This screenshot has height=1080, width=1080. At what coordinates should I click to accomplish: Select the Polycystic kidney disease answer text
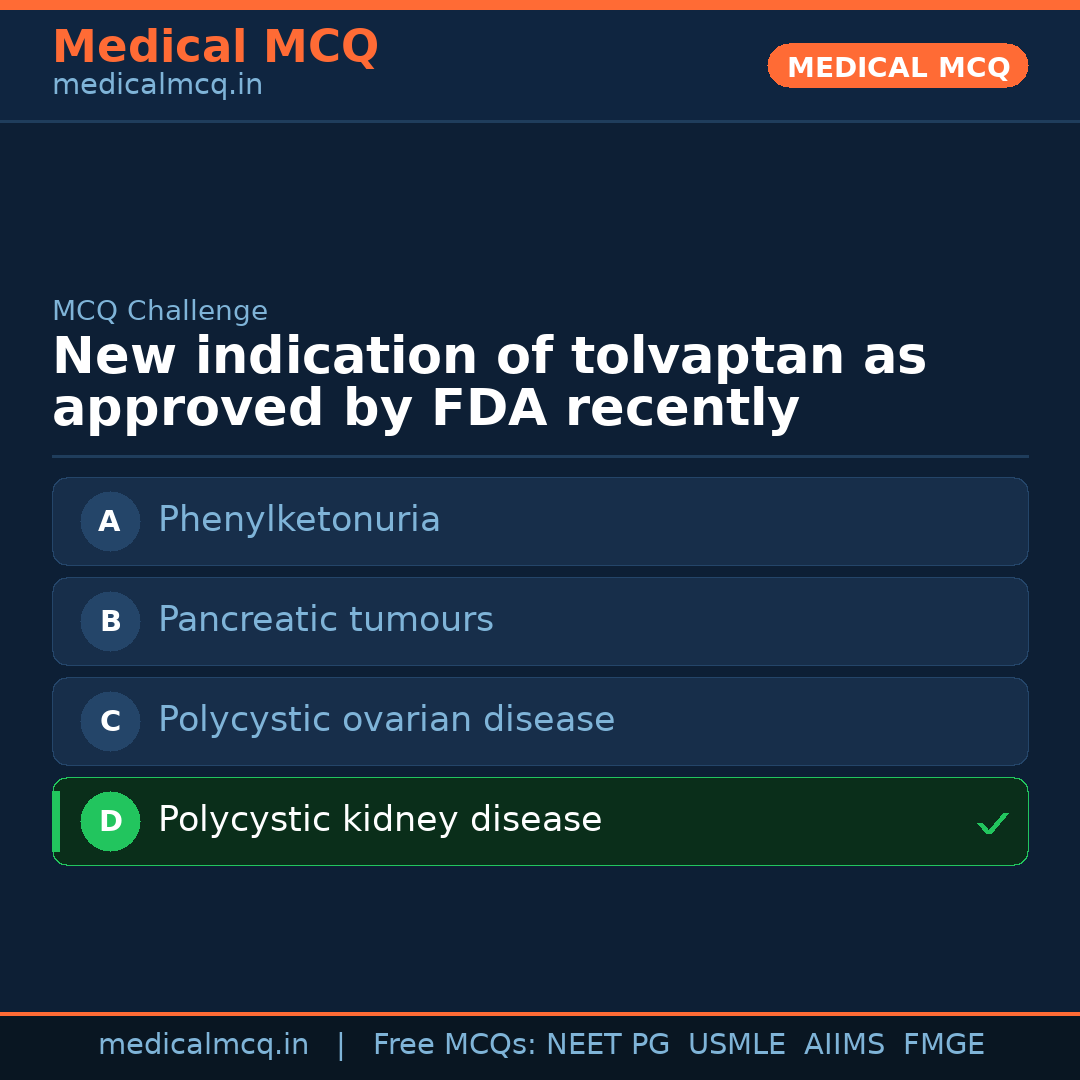380,820
